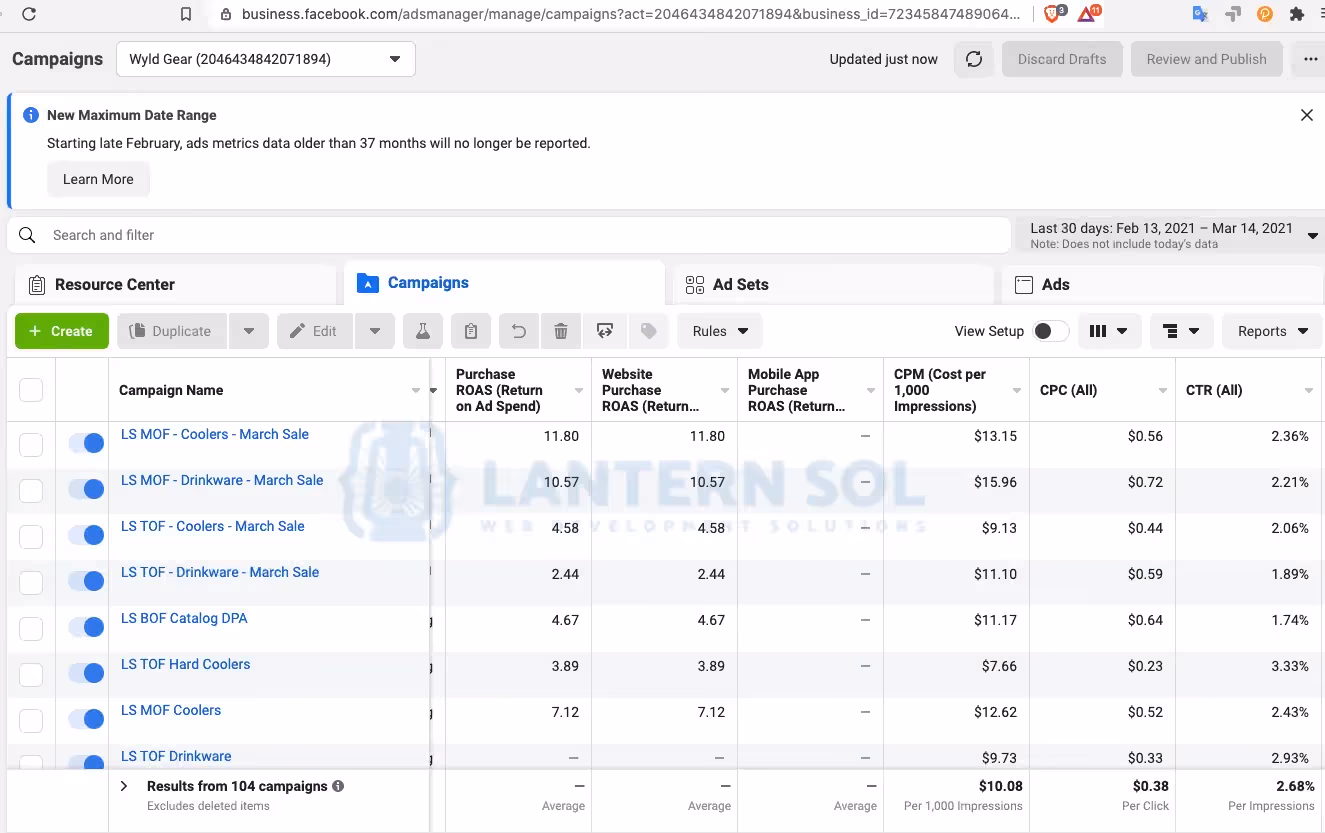This screenshot has height=833, width=1325.
Task: Click the preview icon beside the trash icon
Action: (604, 331)
